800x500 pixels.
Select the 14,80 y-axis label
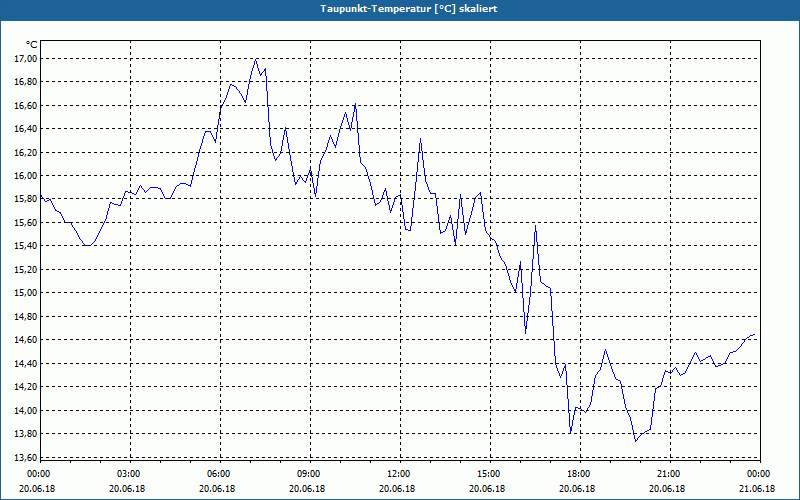26,316
